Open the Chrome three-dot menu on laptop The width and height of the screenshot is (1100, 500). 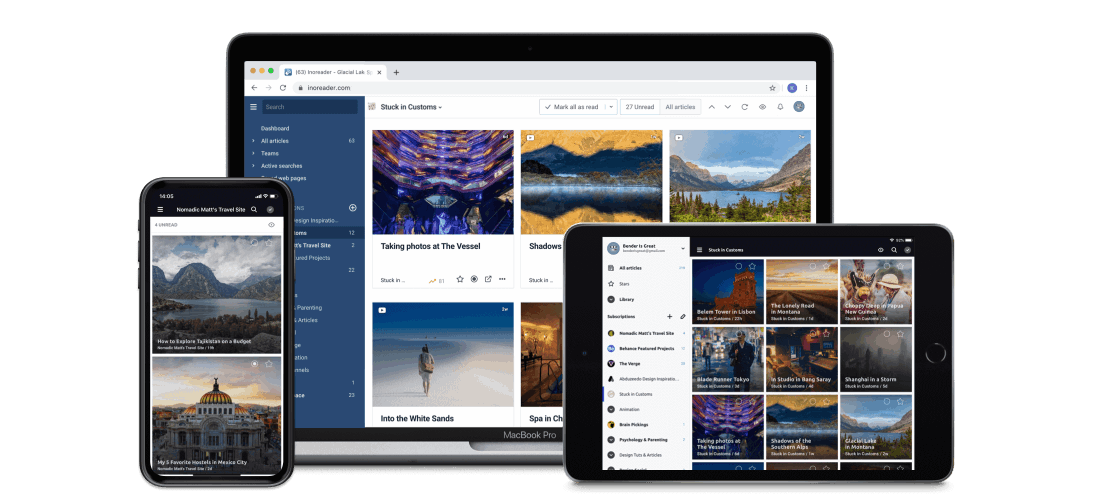click(x=806, y=88)
